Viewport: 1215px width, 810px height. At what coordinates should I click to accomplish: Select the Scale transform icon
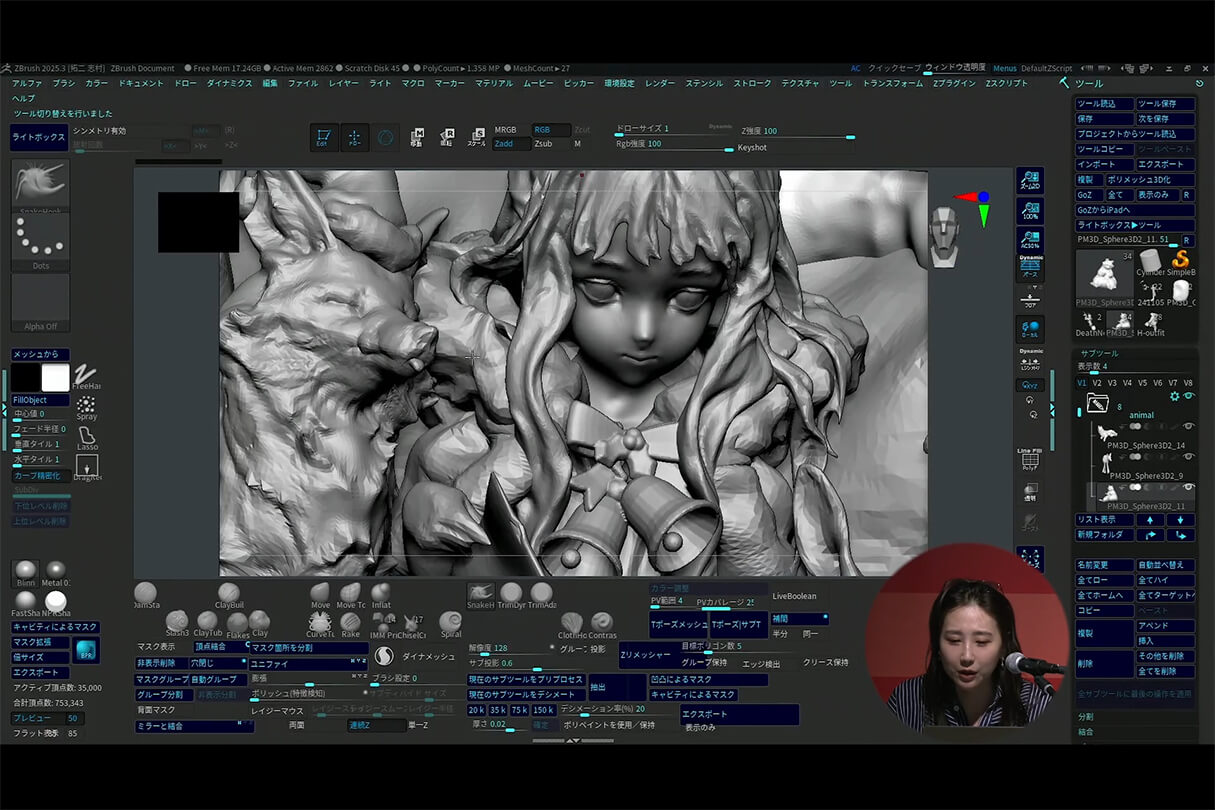[x=477, y=137]
